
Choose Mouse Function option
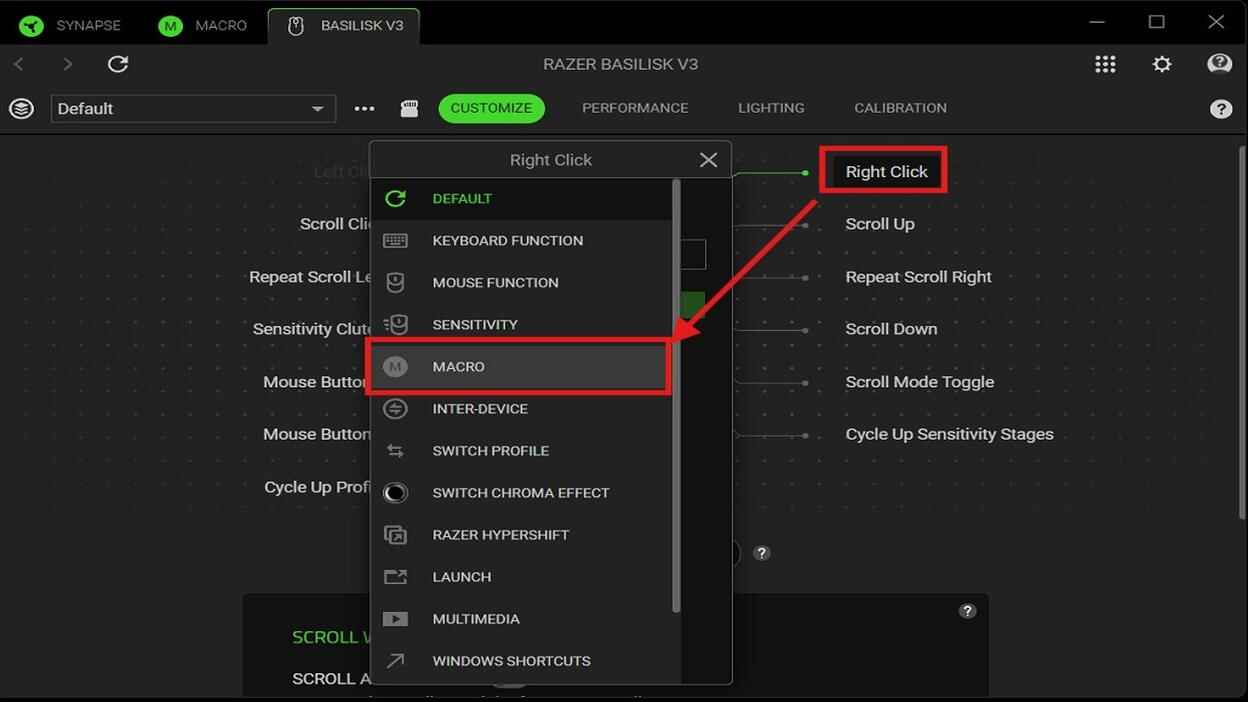[x=522, y=283]
